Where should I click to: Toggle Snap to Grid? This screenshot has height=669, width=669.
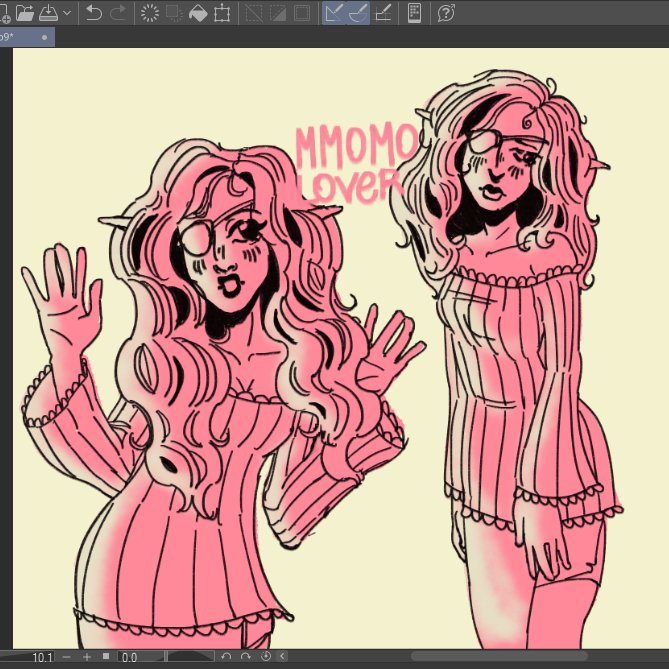383,13
